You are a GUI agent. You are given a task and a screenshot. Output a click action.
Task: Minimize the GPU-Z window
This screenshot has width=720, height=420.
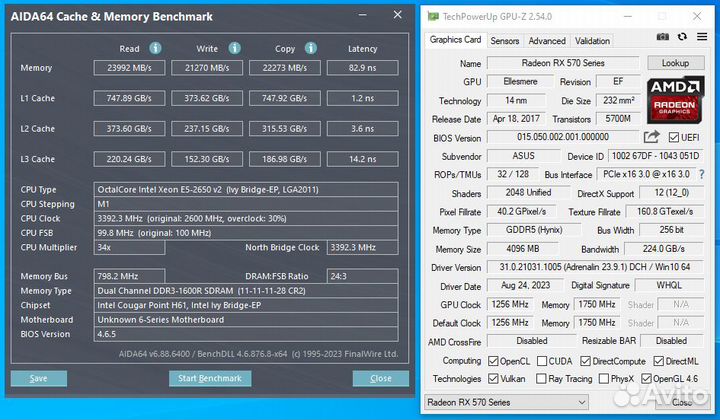pyautogui.click(x=628, y=17)
